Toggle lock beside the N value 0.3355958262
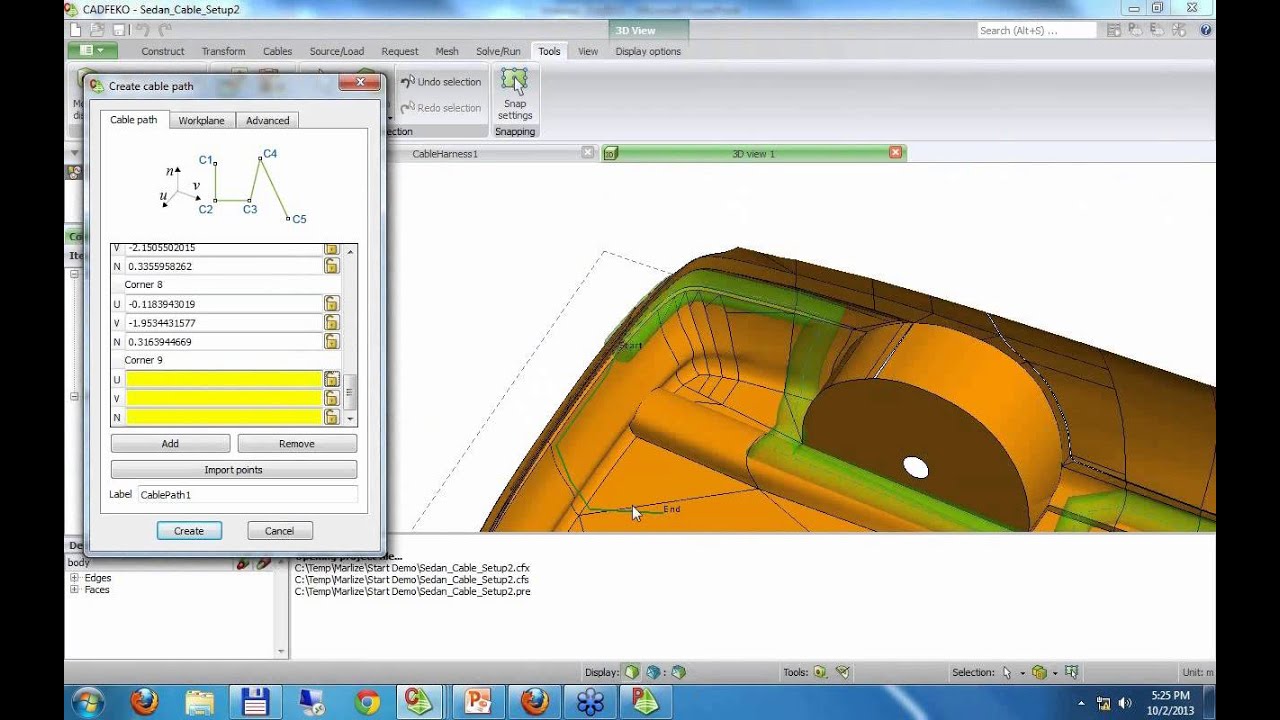Image resolution: width=1280 pixels, height=720 pixels. (x=331, y=267)
